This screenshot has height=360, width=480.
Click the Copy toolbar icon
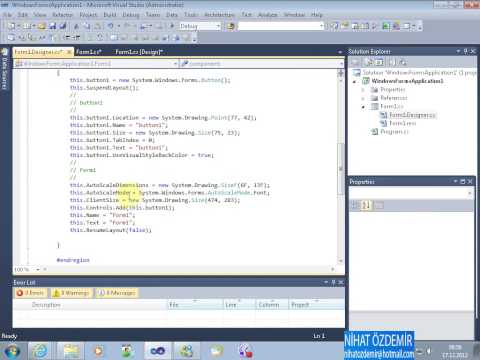coord(87,26)
